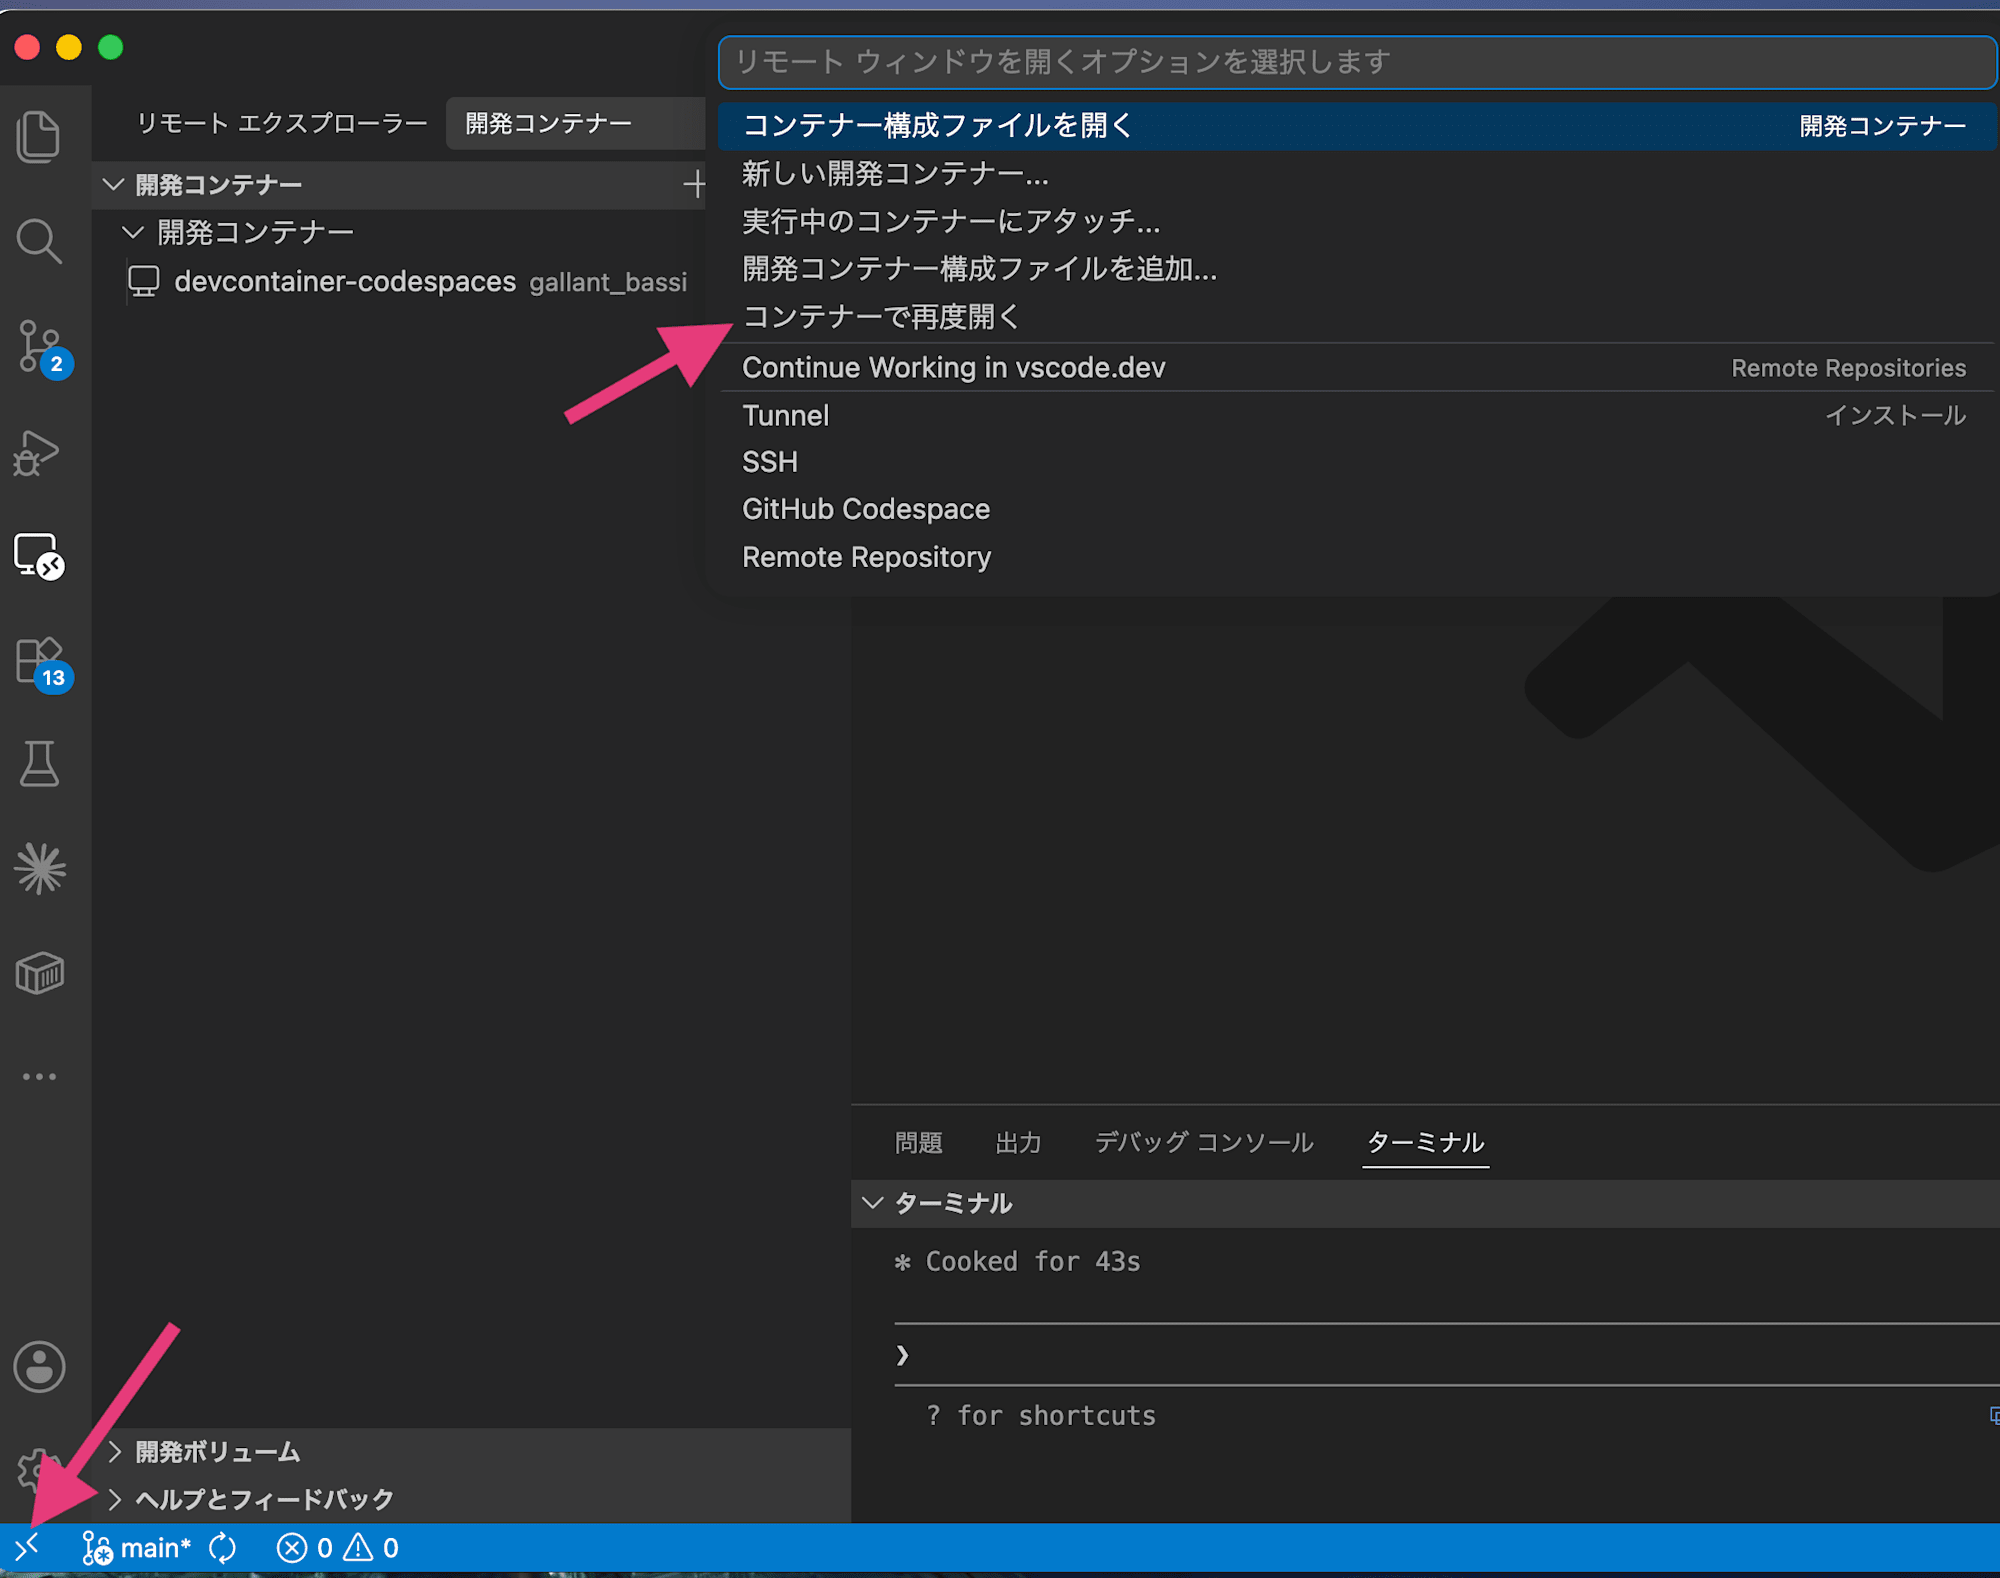Switch to the 出力 panel tab

1018,1142
